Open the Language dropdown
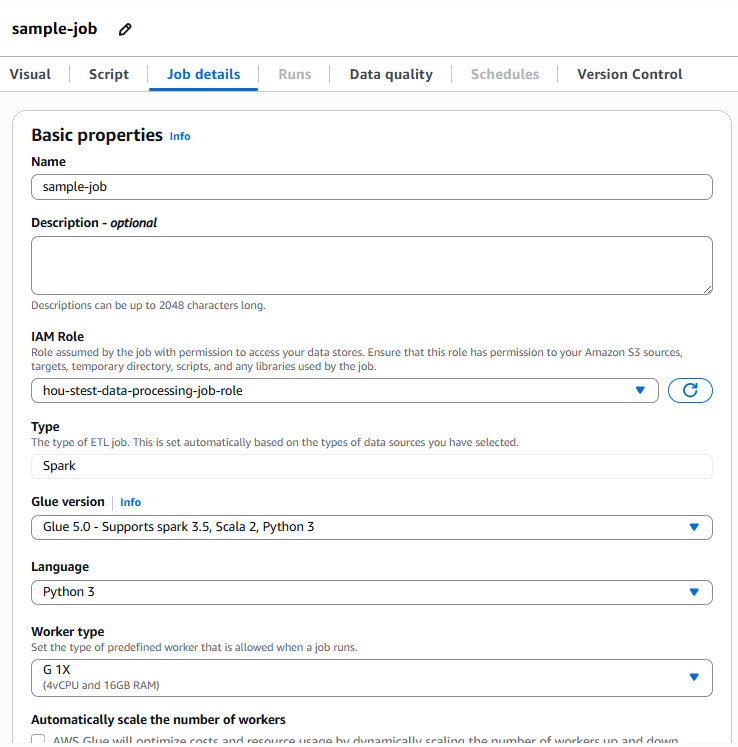738x747 pixels. click(371, 592)
